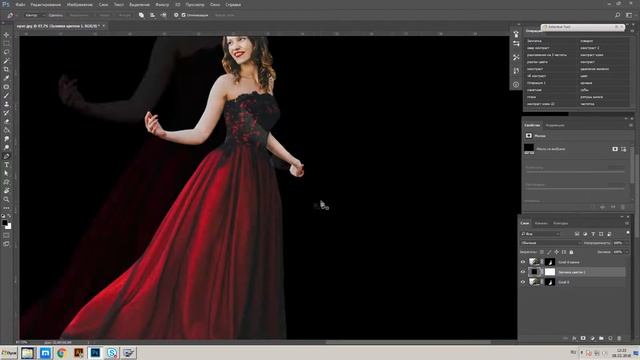Screen dimensions: 640x360
Task: Hide the bottom layer via eye icon
Action: click(x=523, y=282)
